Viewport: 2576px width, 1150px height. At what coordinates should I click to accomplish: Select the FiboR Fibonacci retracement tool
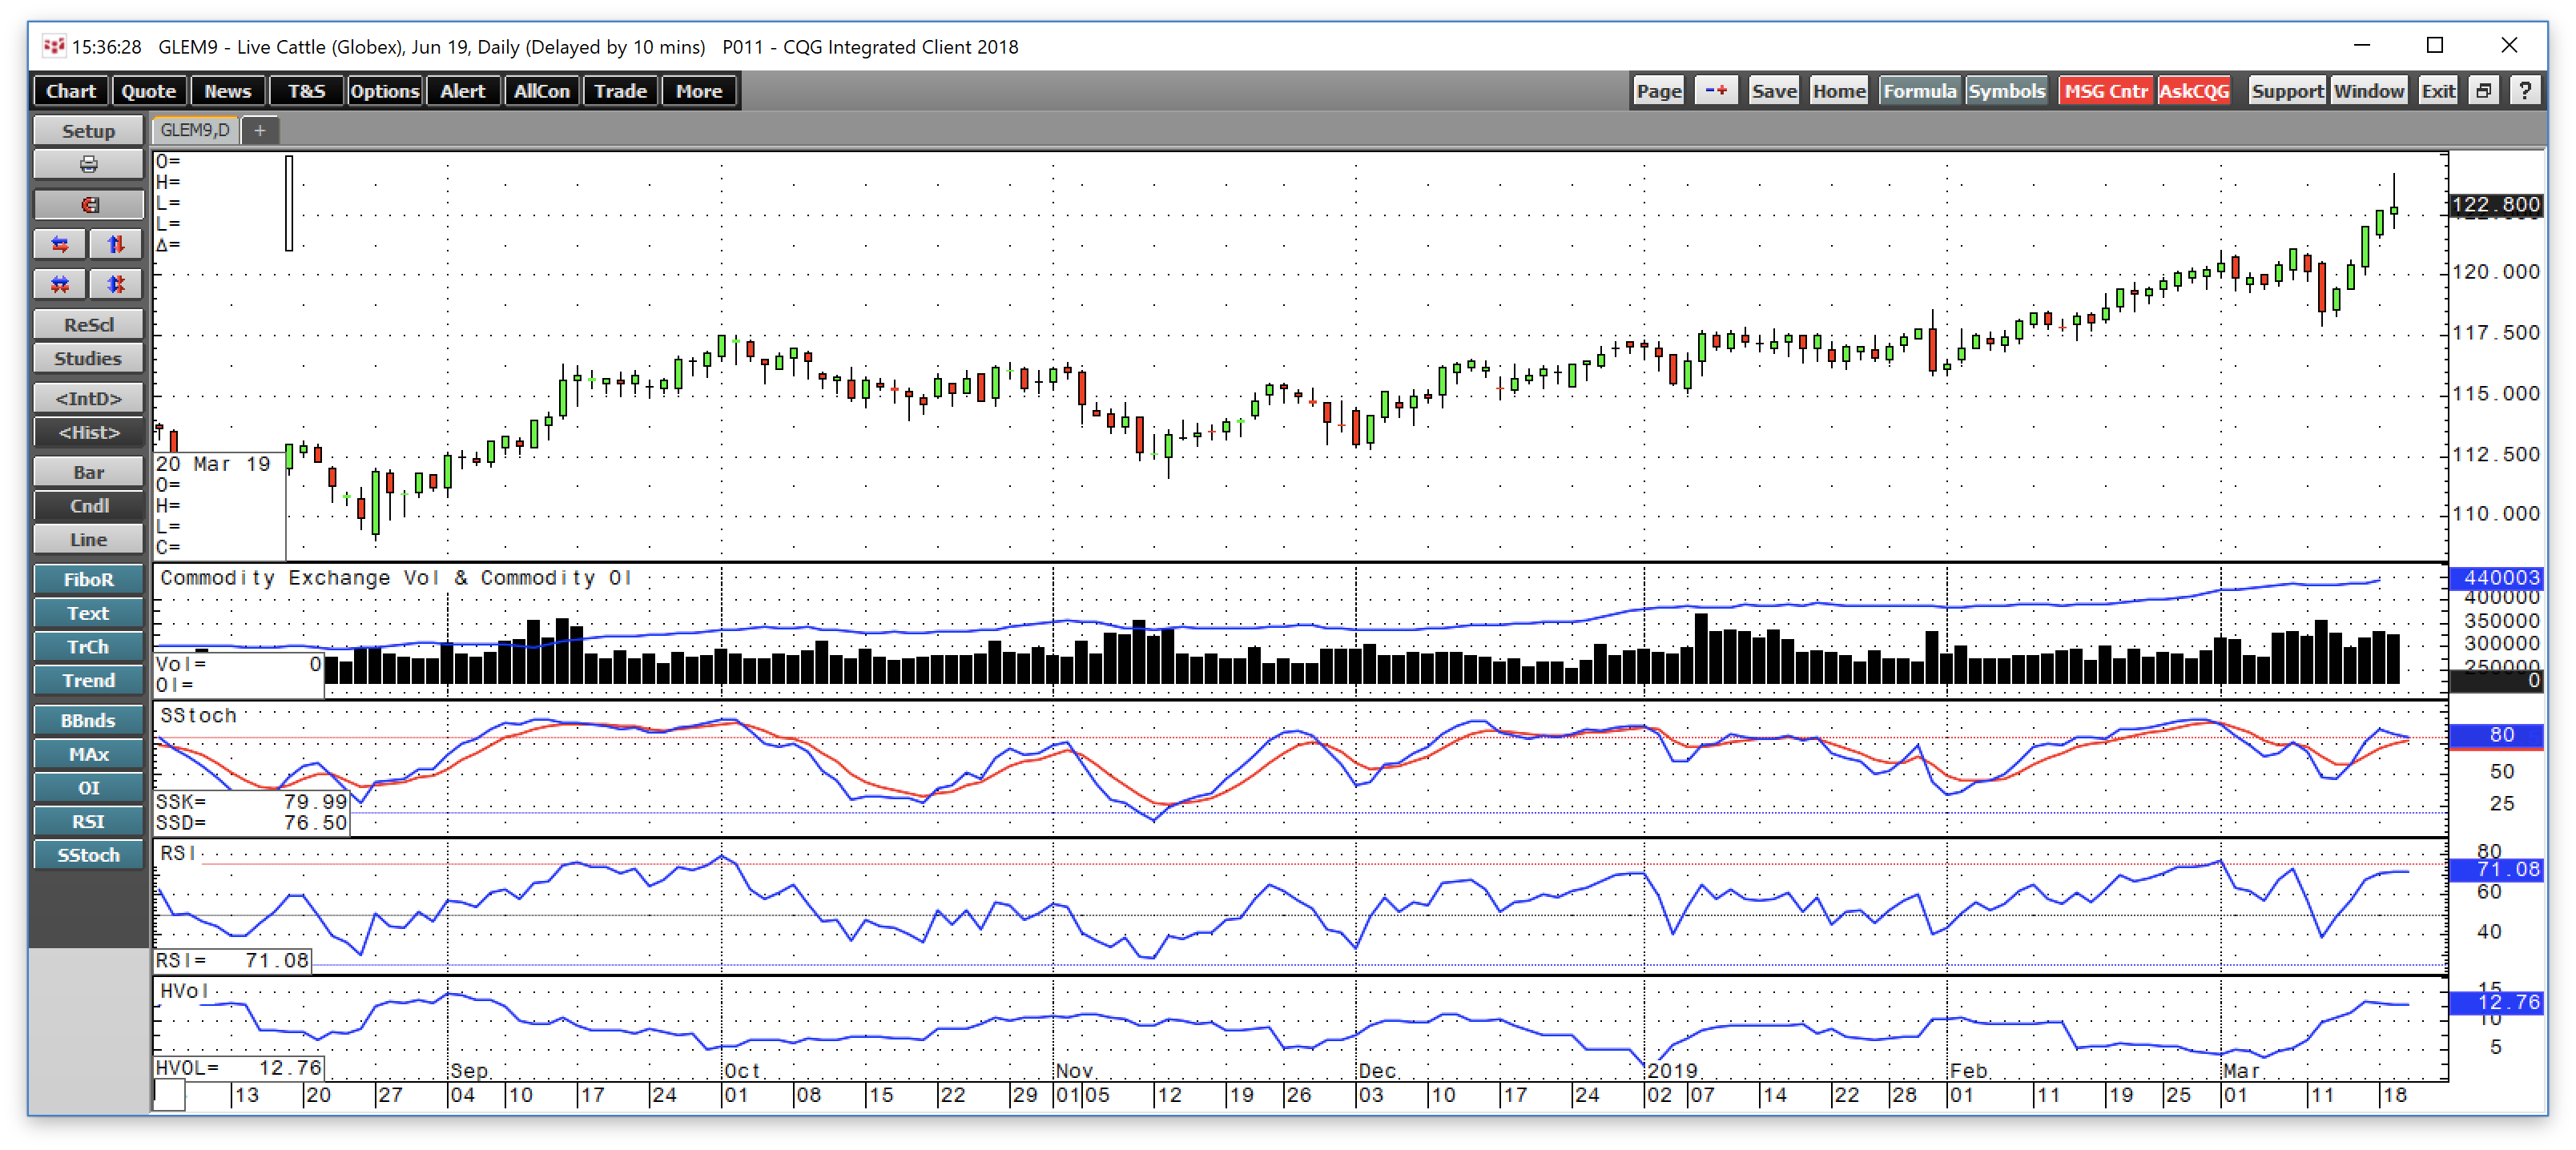pos(88,580)
